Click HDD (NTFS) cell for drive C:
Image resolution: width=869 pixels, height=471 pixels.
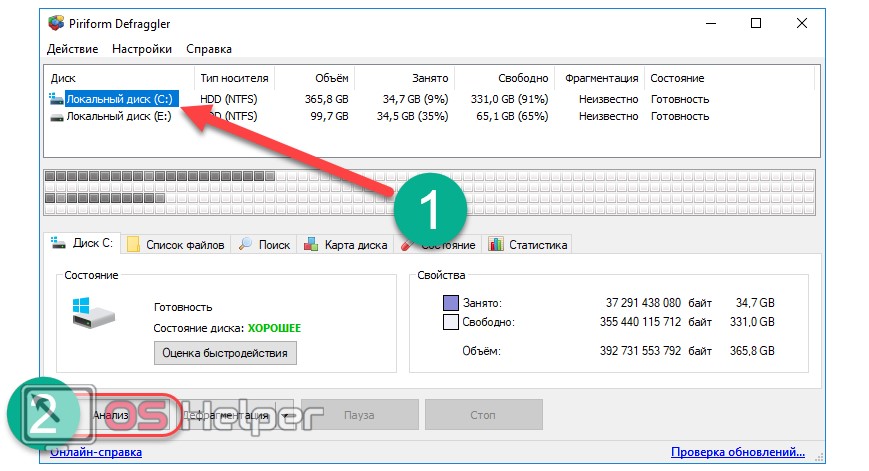(229, 99)
